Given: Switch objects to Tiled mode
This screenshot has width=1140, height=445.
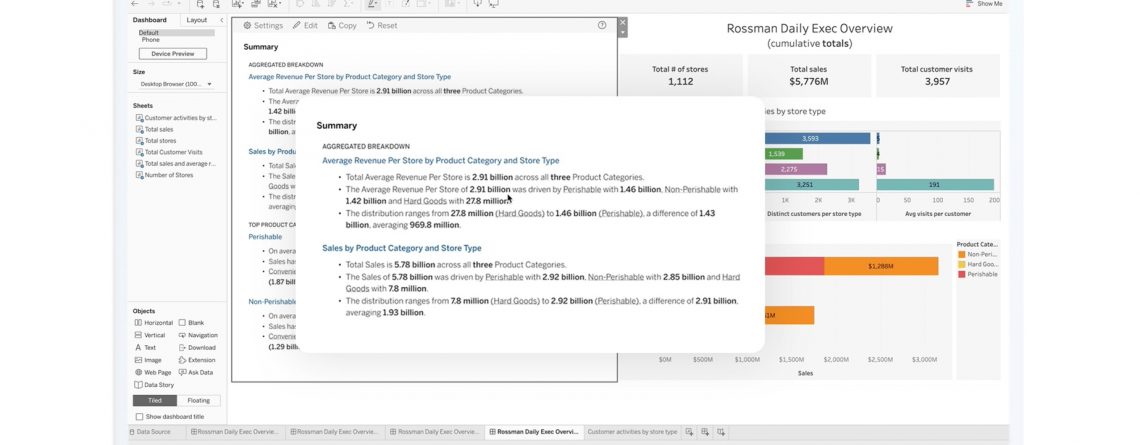Looking at the screenshot, I should pos(155,401).
